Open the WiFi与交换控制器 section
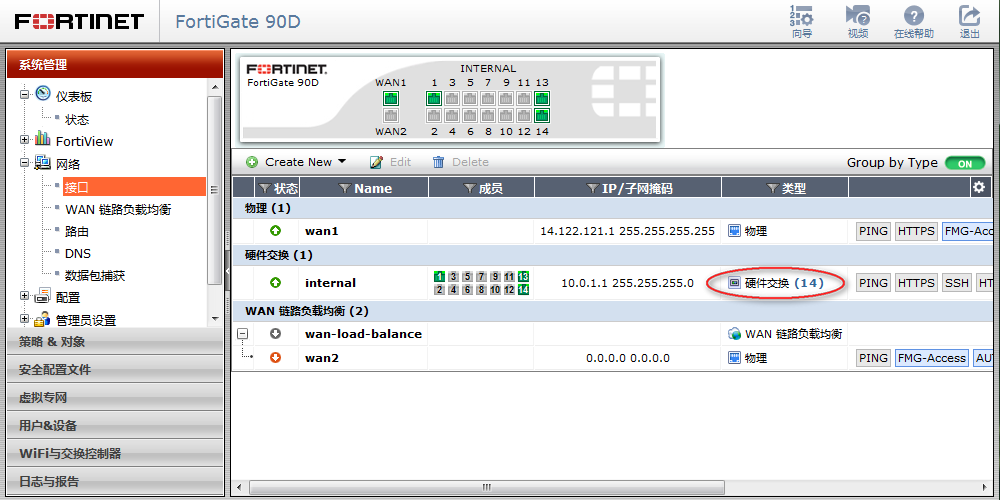The image size is (1000, 500). [x=115, y=453]
